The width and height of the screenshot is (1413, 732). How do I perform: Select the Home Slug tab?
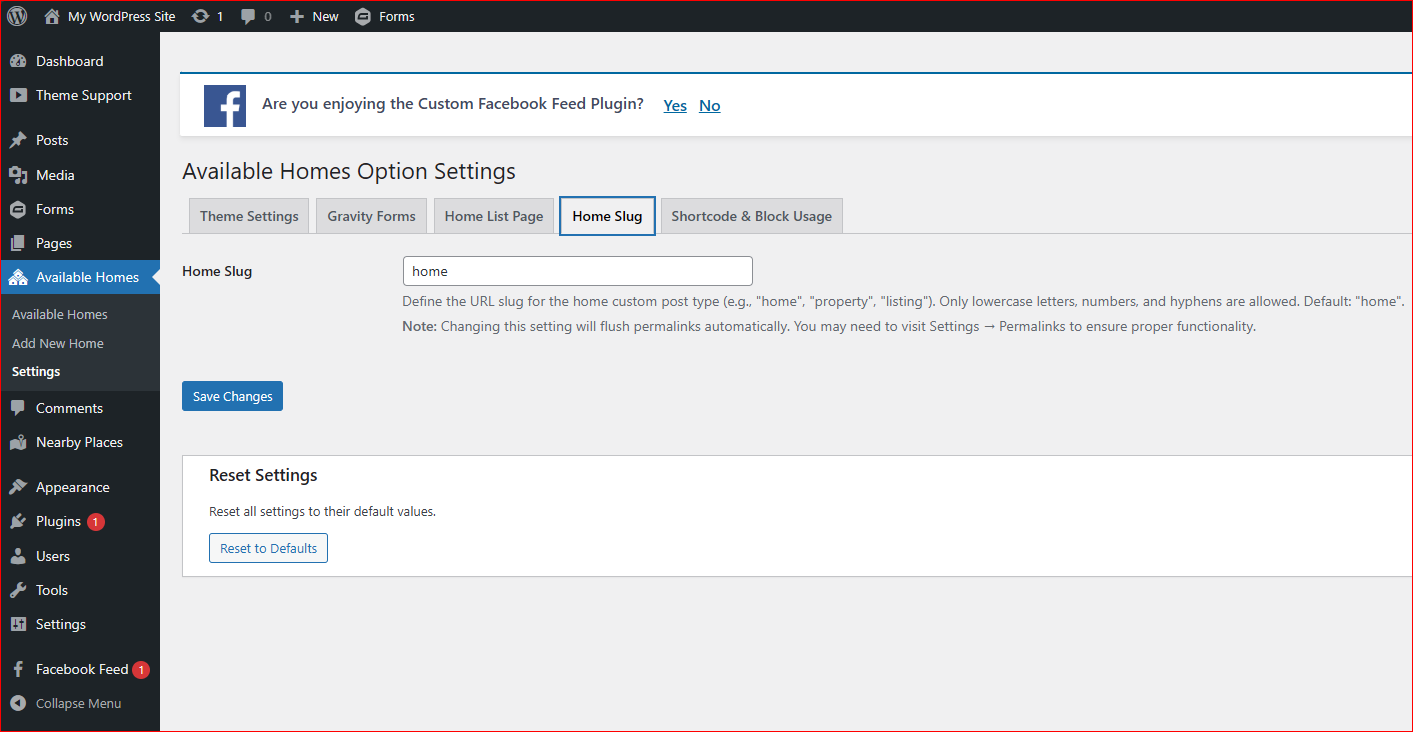[x=608, y=216]
